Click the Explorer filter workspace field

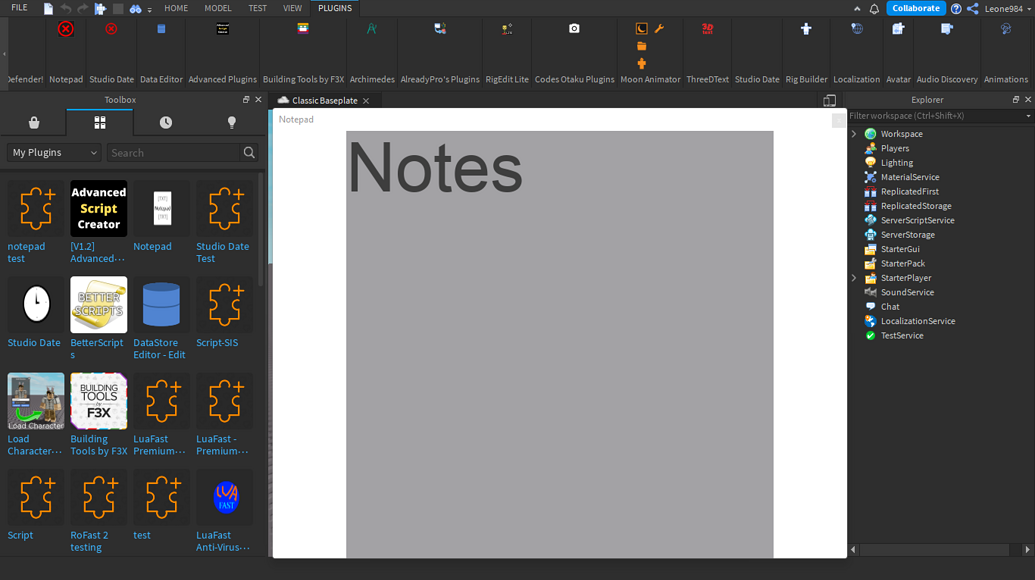click(x=935, y=116)
